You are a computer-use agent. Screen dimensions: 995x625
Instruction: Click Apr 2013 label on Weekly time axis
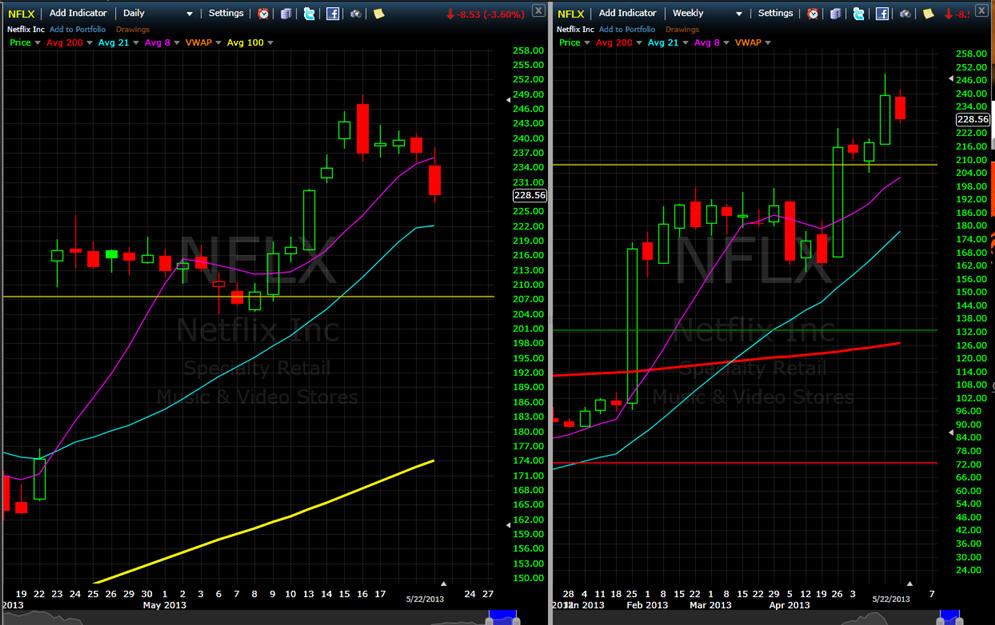pos(789,605)
